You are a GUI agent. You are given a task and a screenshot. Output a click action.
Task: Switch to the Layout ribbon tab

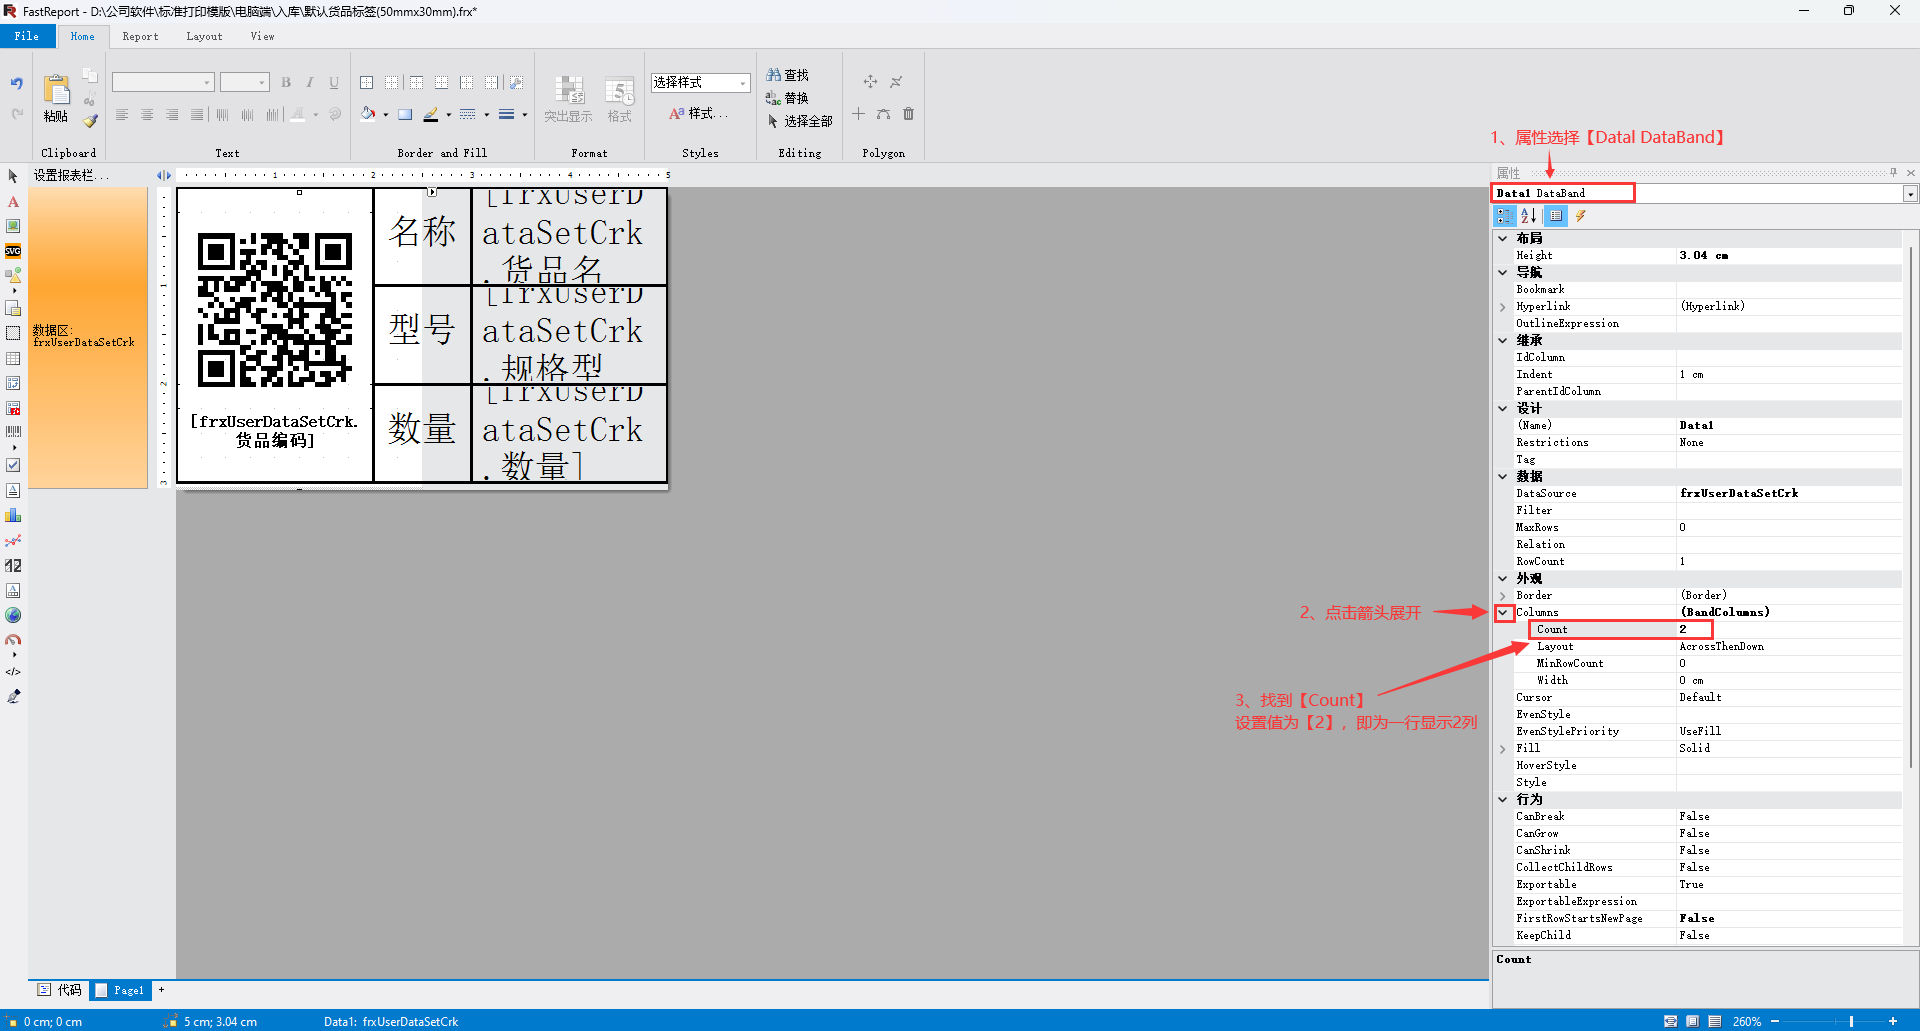point(205,36)
